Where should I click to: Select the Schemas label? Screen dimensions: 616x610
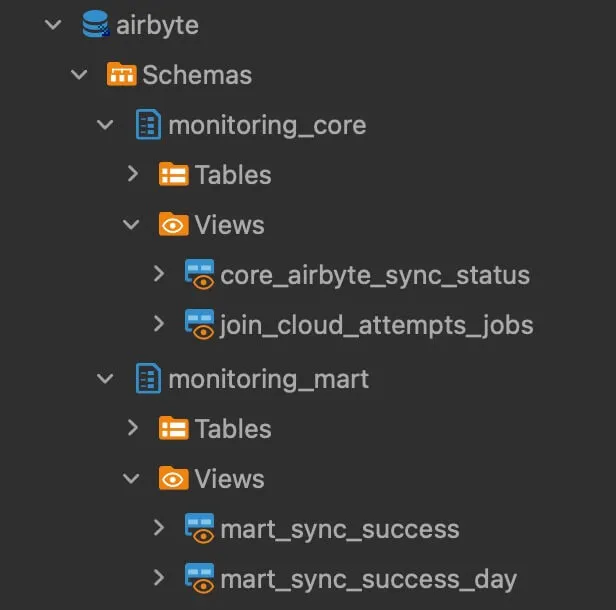click(x=197, y=75)
